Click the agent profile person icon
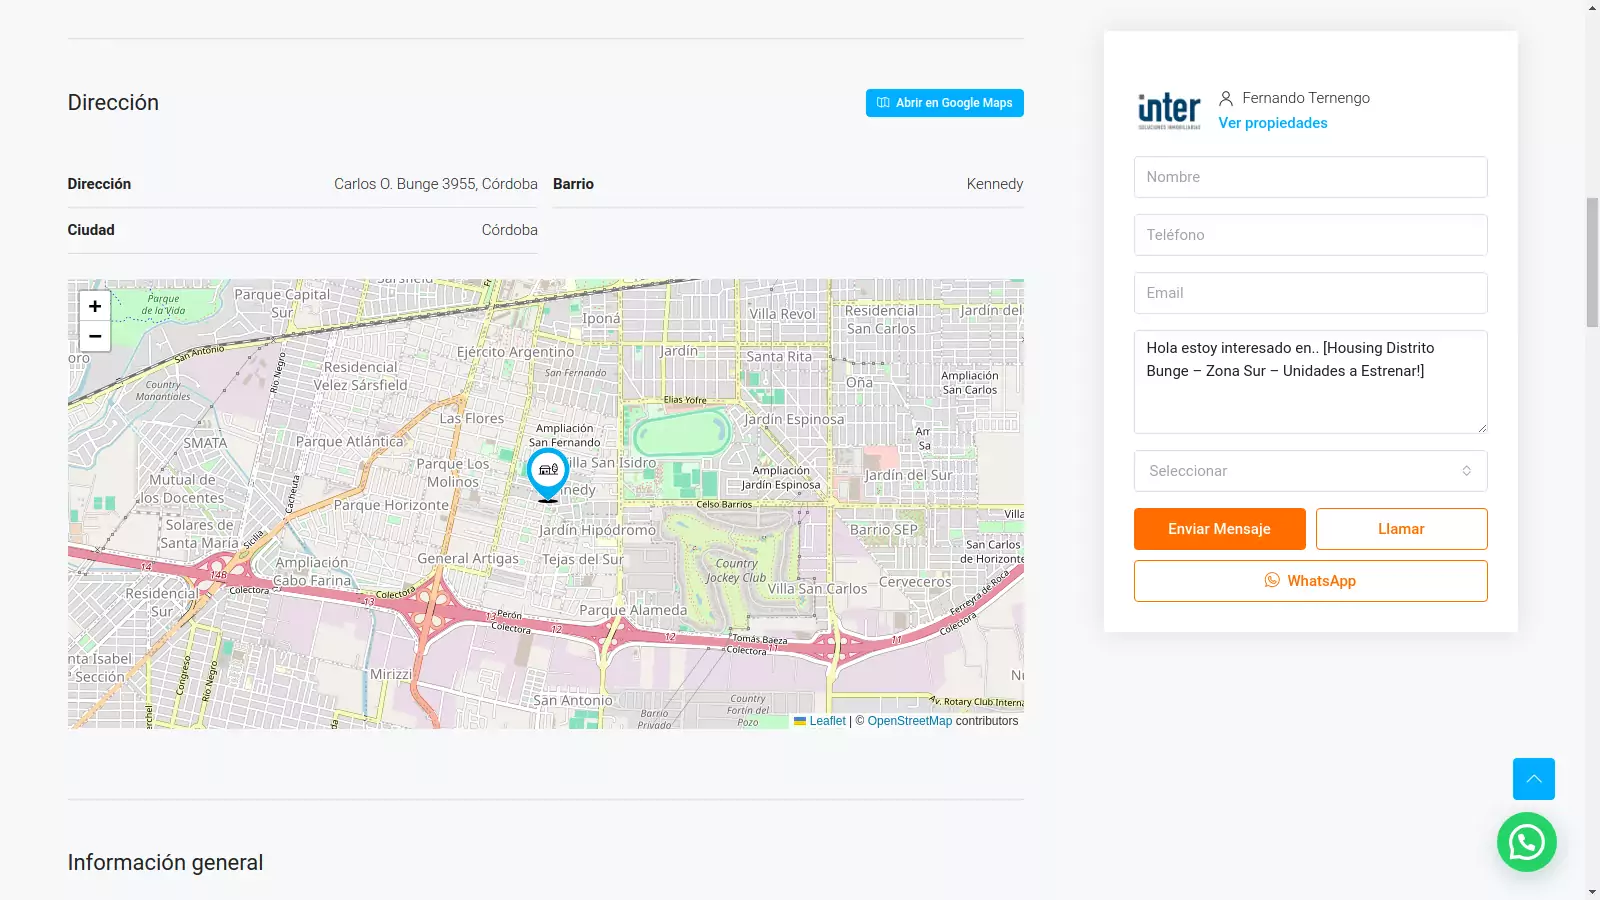This screenshot has height=900, width=1600. coord(1226,98)
